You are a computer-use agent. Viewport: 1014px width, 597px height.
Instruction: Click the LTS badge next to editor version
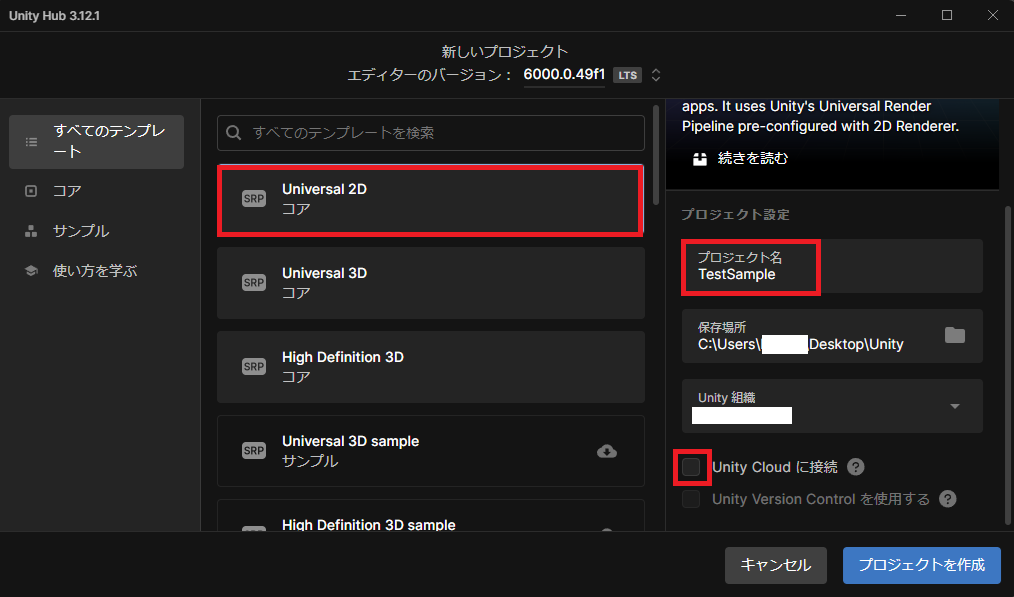pos(627,75)
